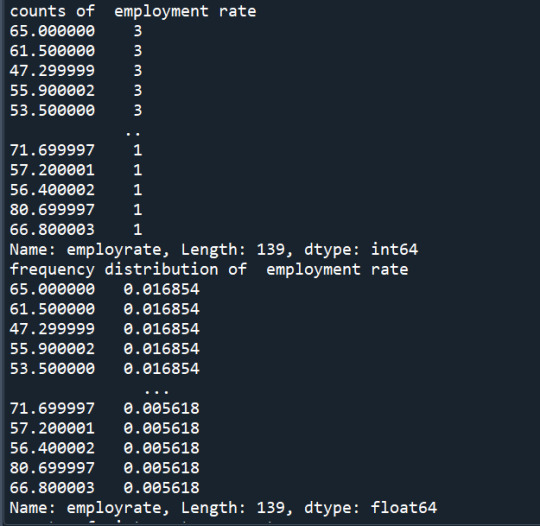
Task: Select 71.699997 in the counts list
Action: pyautogui.click(x=52, y=150)
